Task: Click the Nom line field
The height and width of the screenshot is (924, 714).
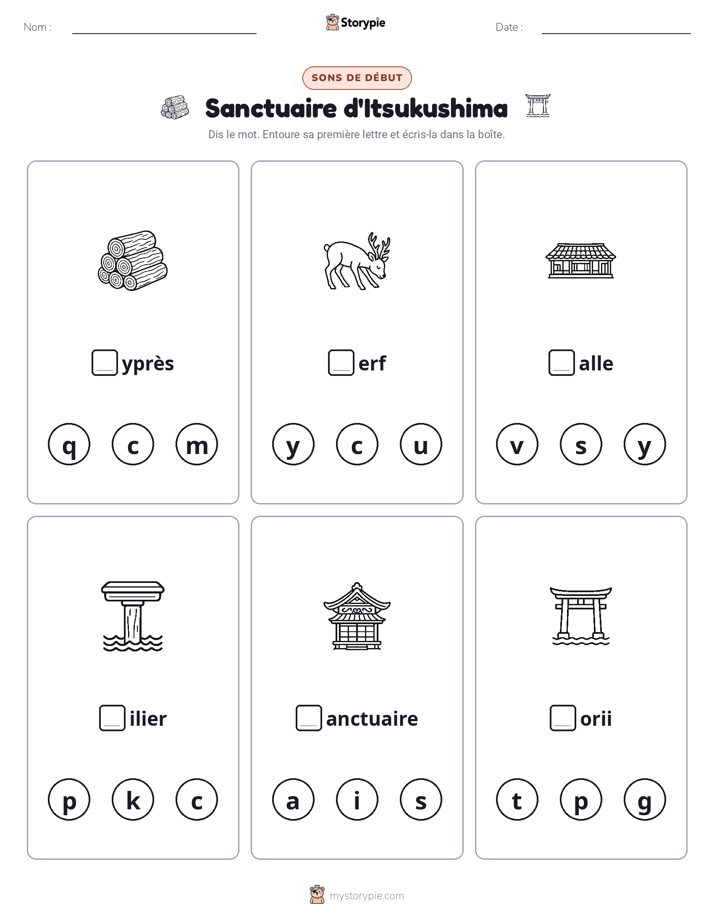Action: [x=164, y=27]
